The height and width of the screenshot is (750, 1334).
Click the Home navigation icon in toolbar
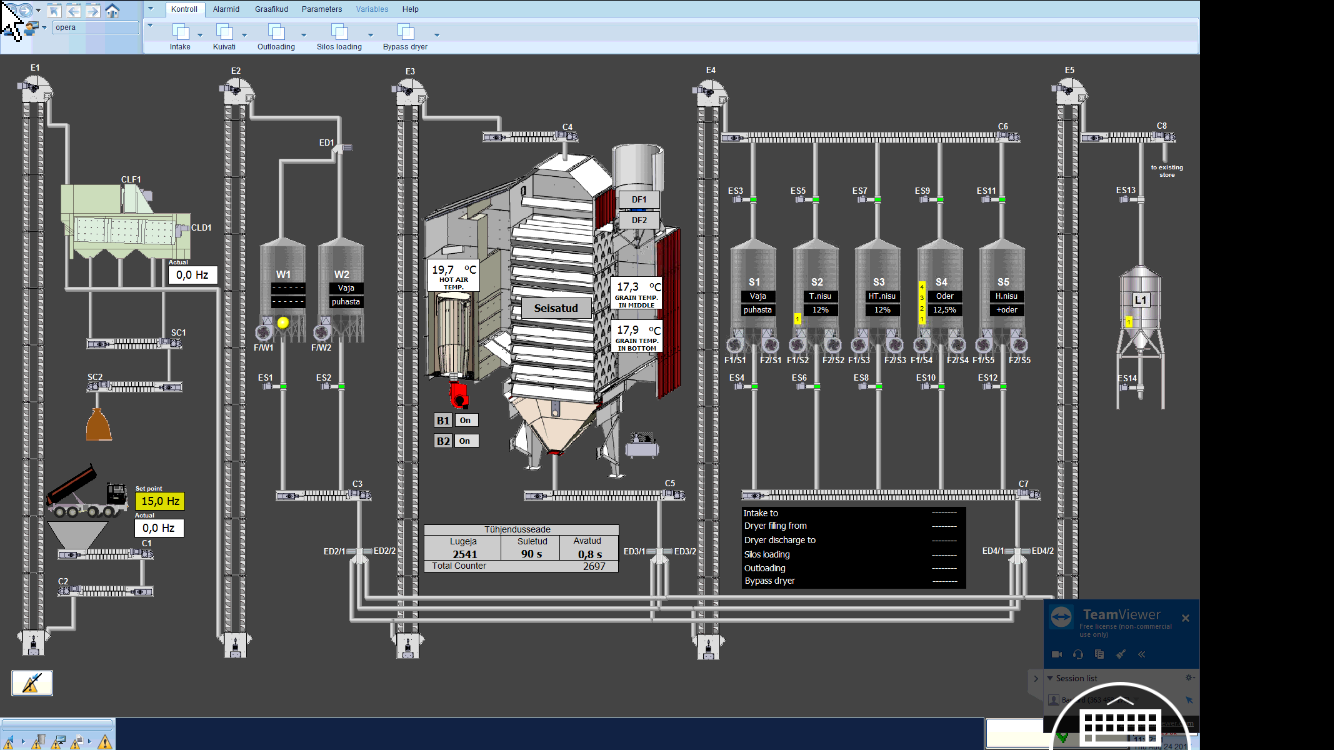112,11
